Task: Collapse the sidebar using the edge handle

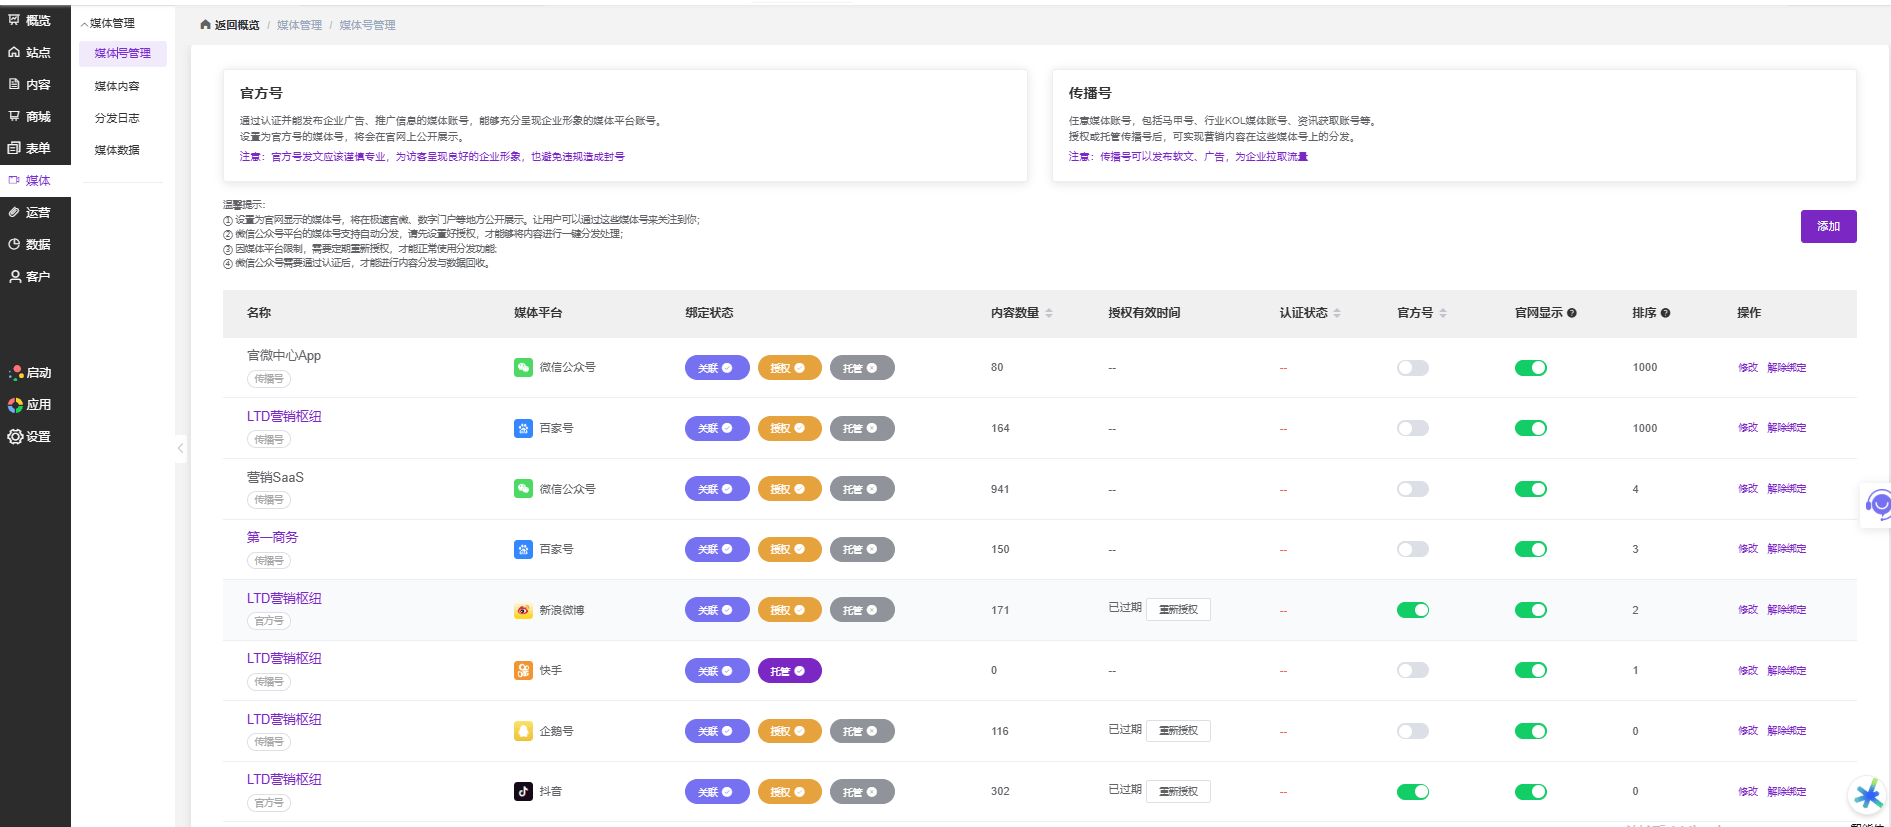Action: [x=180, y=448]
